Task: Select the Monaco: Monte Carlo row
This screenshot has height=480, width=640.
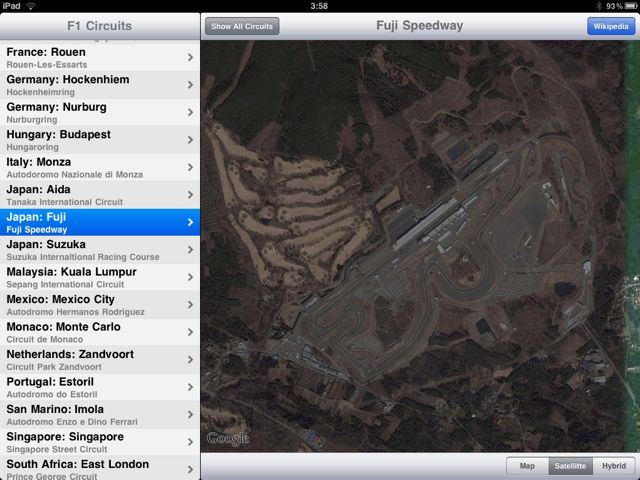Action: pyautogui.click(x=100, y=332)
